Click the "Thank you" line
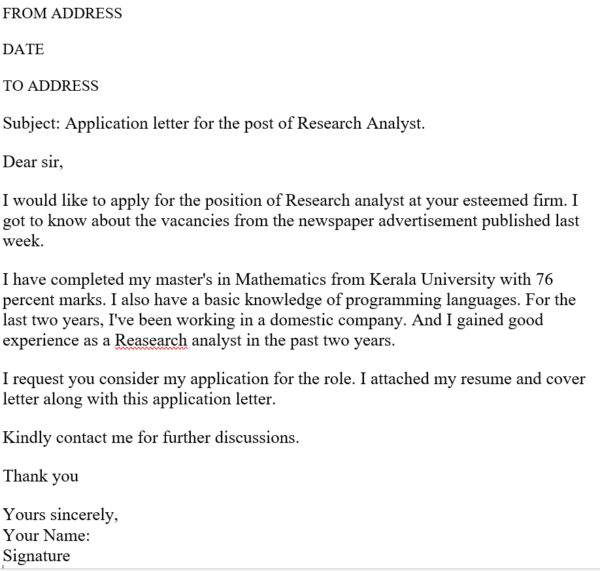The width and height of the screenshot is (600, 571). click(40, 475)
